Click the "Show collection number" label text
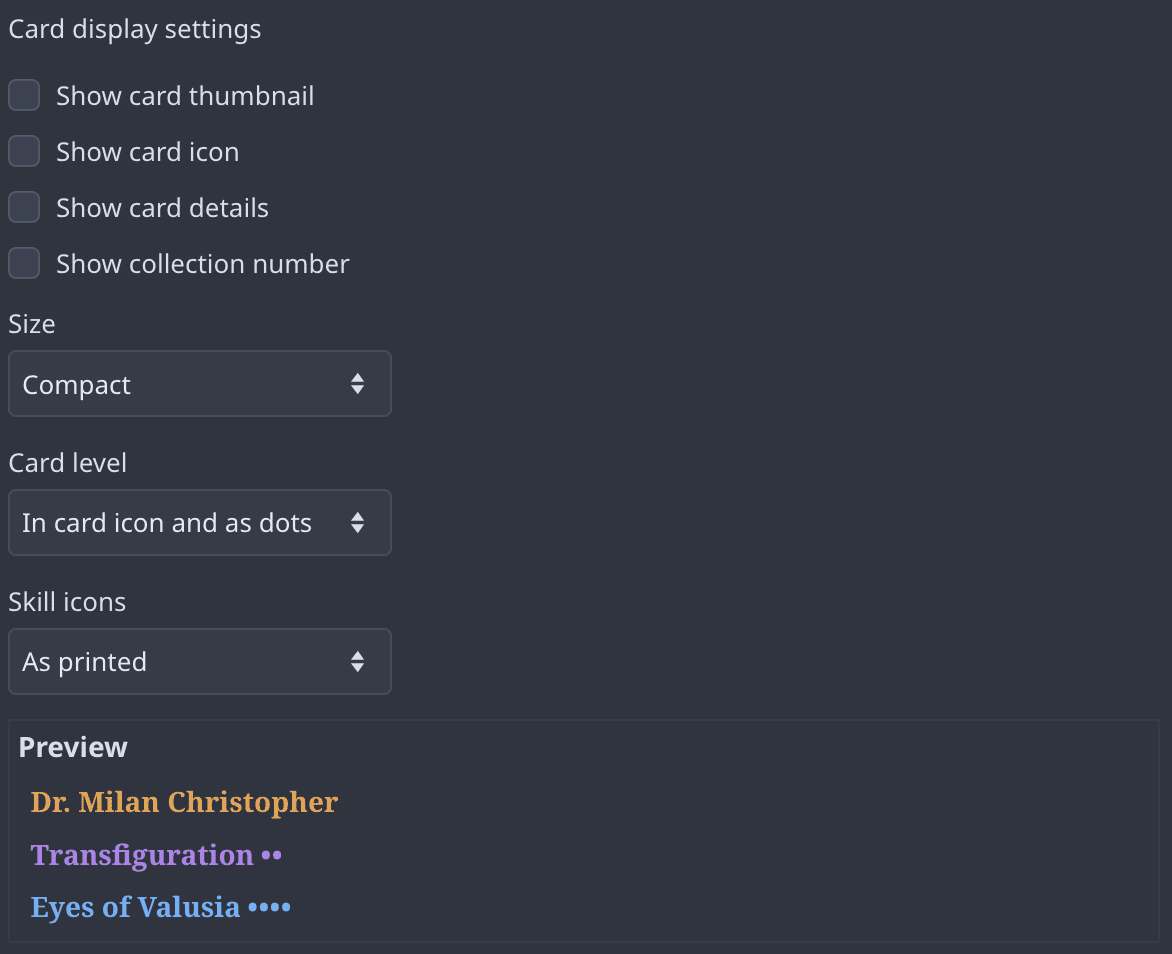The width and height of the screenshot is (1172, 954). [x=203, y=264]
